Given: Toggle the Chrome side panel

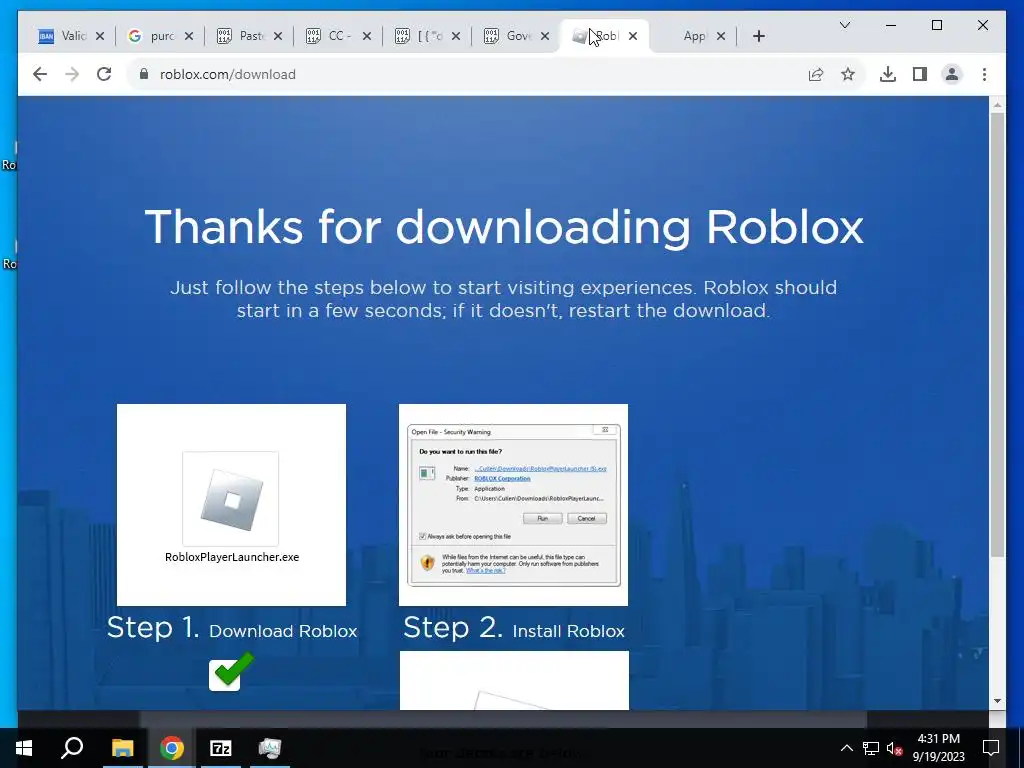Looking at the screenshot, I should pyautogui.click(x=920, y=74).
